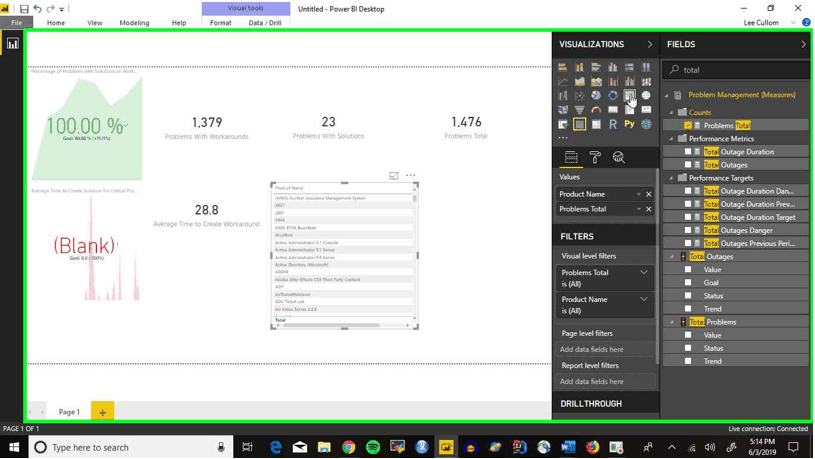Viewport: 815px width, 459px height.
Task: Open the Data / Drill tab
Action: click(x=265, y=23)
